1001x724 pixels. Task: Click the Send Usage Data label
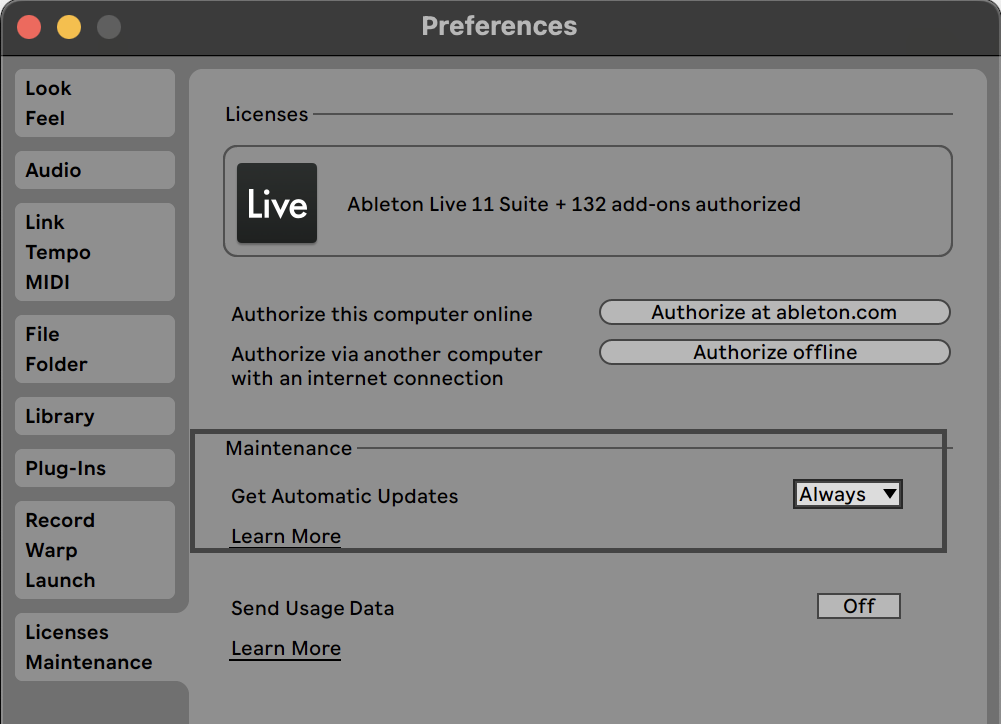[312, 608]
